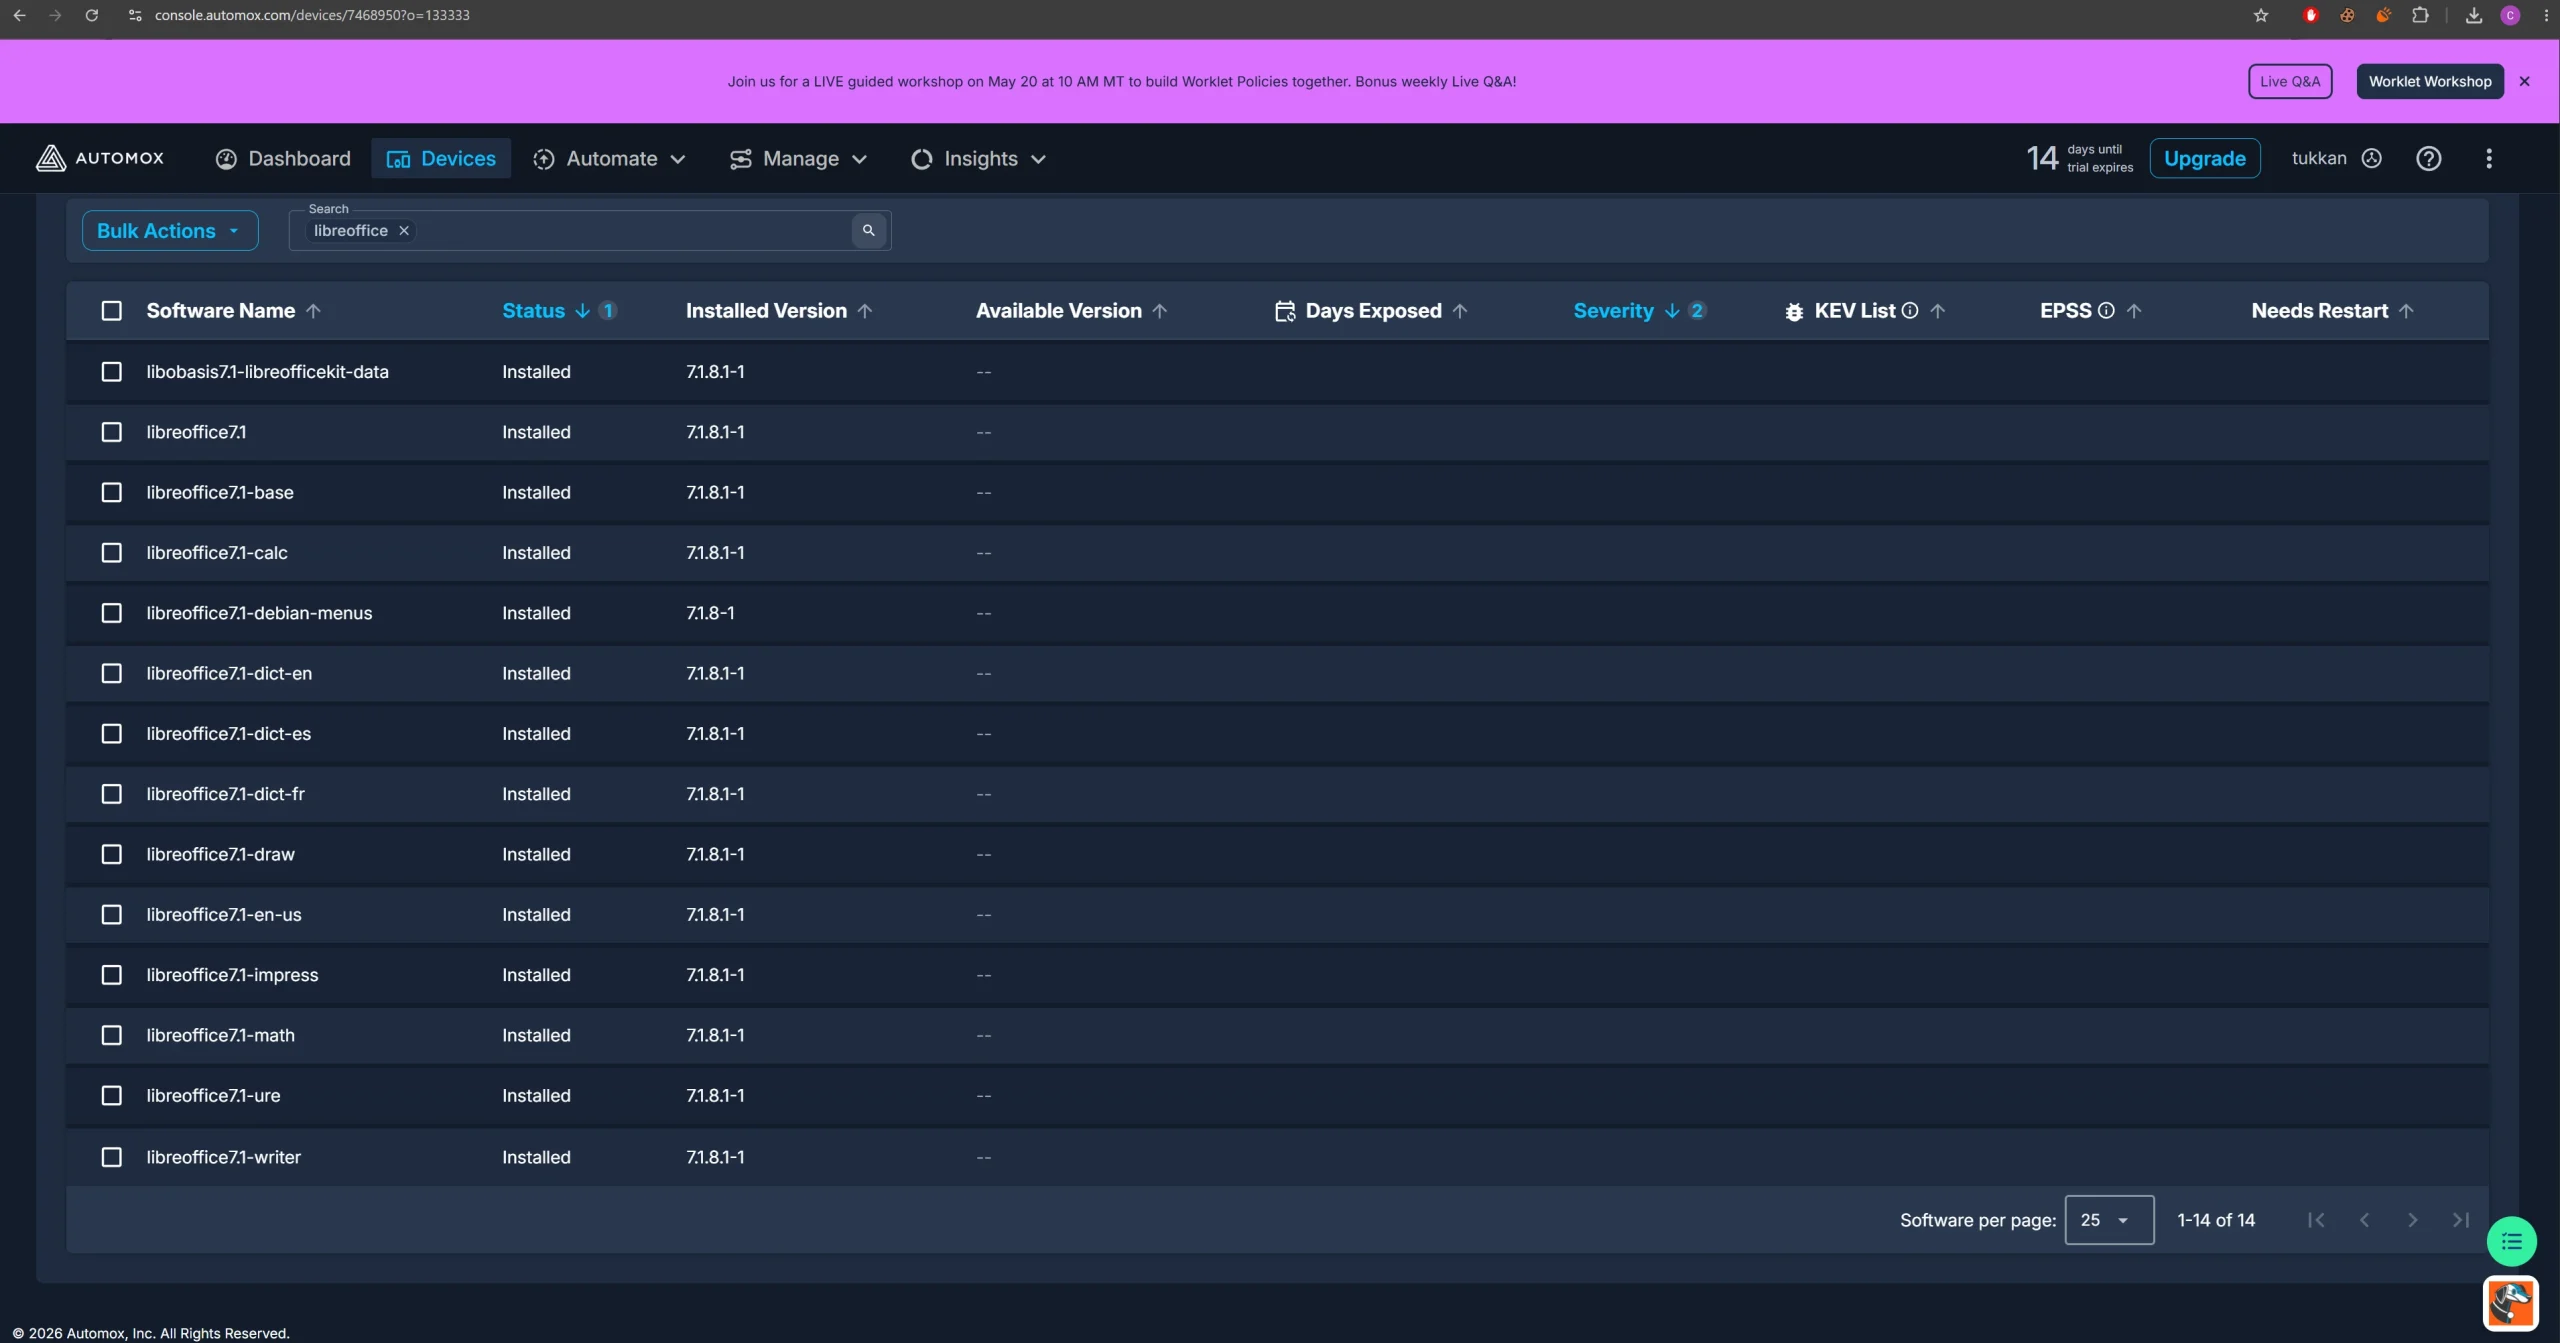Screen dimensions: 2560x1343
Task: Go to first page of software
Action: pos(2316,1220)
